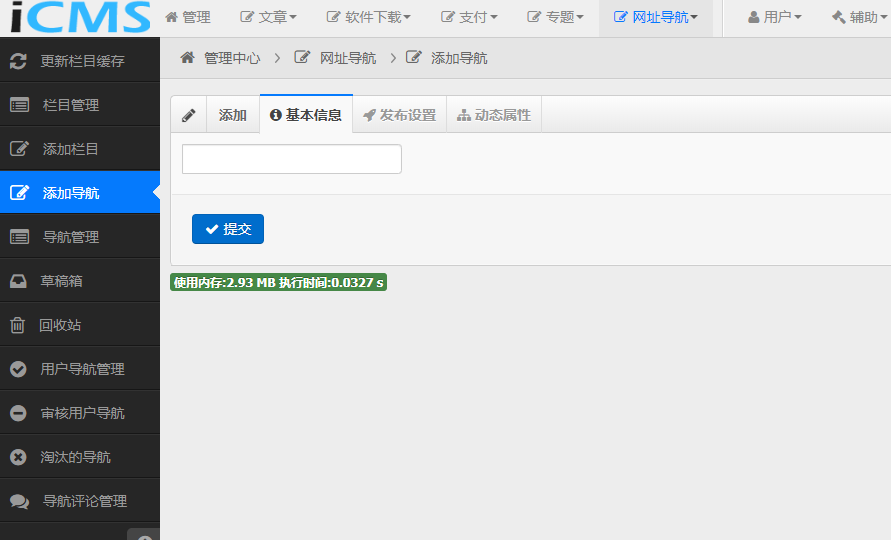
Task: Expand the 用户 dropdown menu
Action: 775,18
